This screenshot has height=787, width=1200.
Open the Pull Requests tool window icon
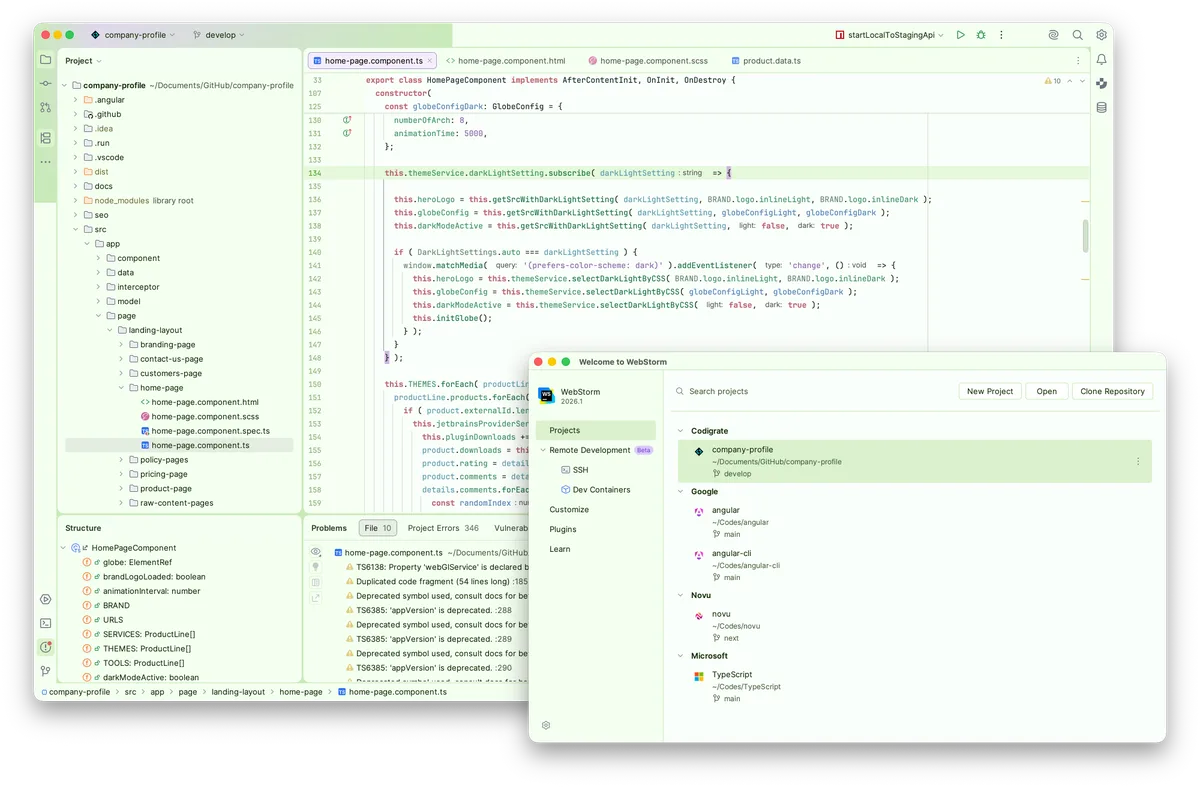point(45,107)
